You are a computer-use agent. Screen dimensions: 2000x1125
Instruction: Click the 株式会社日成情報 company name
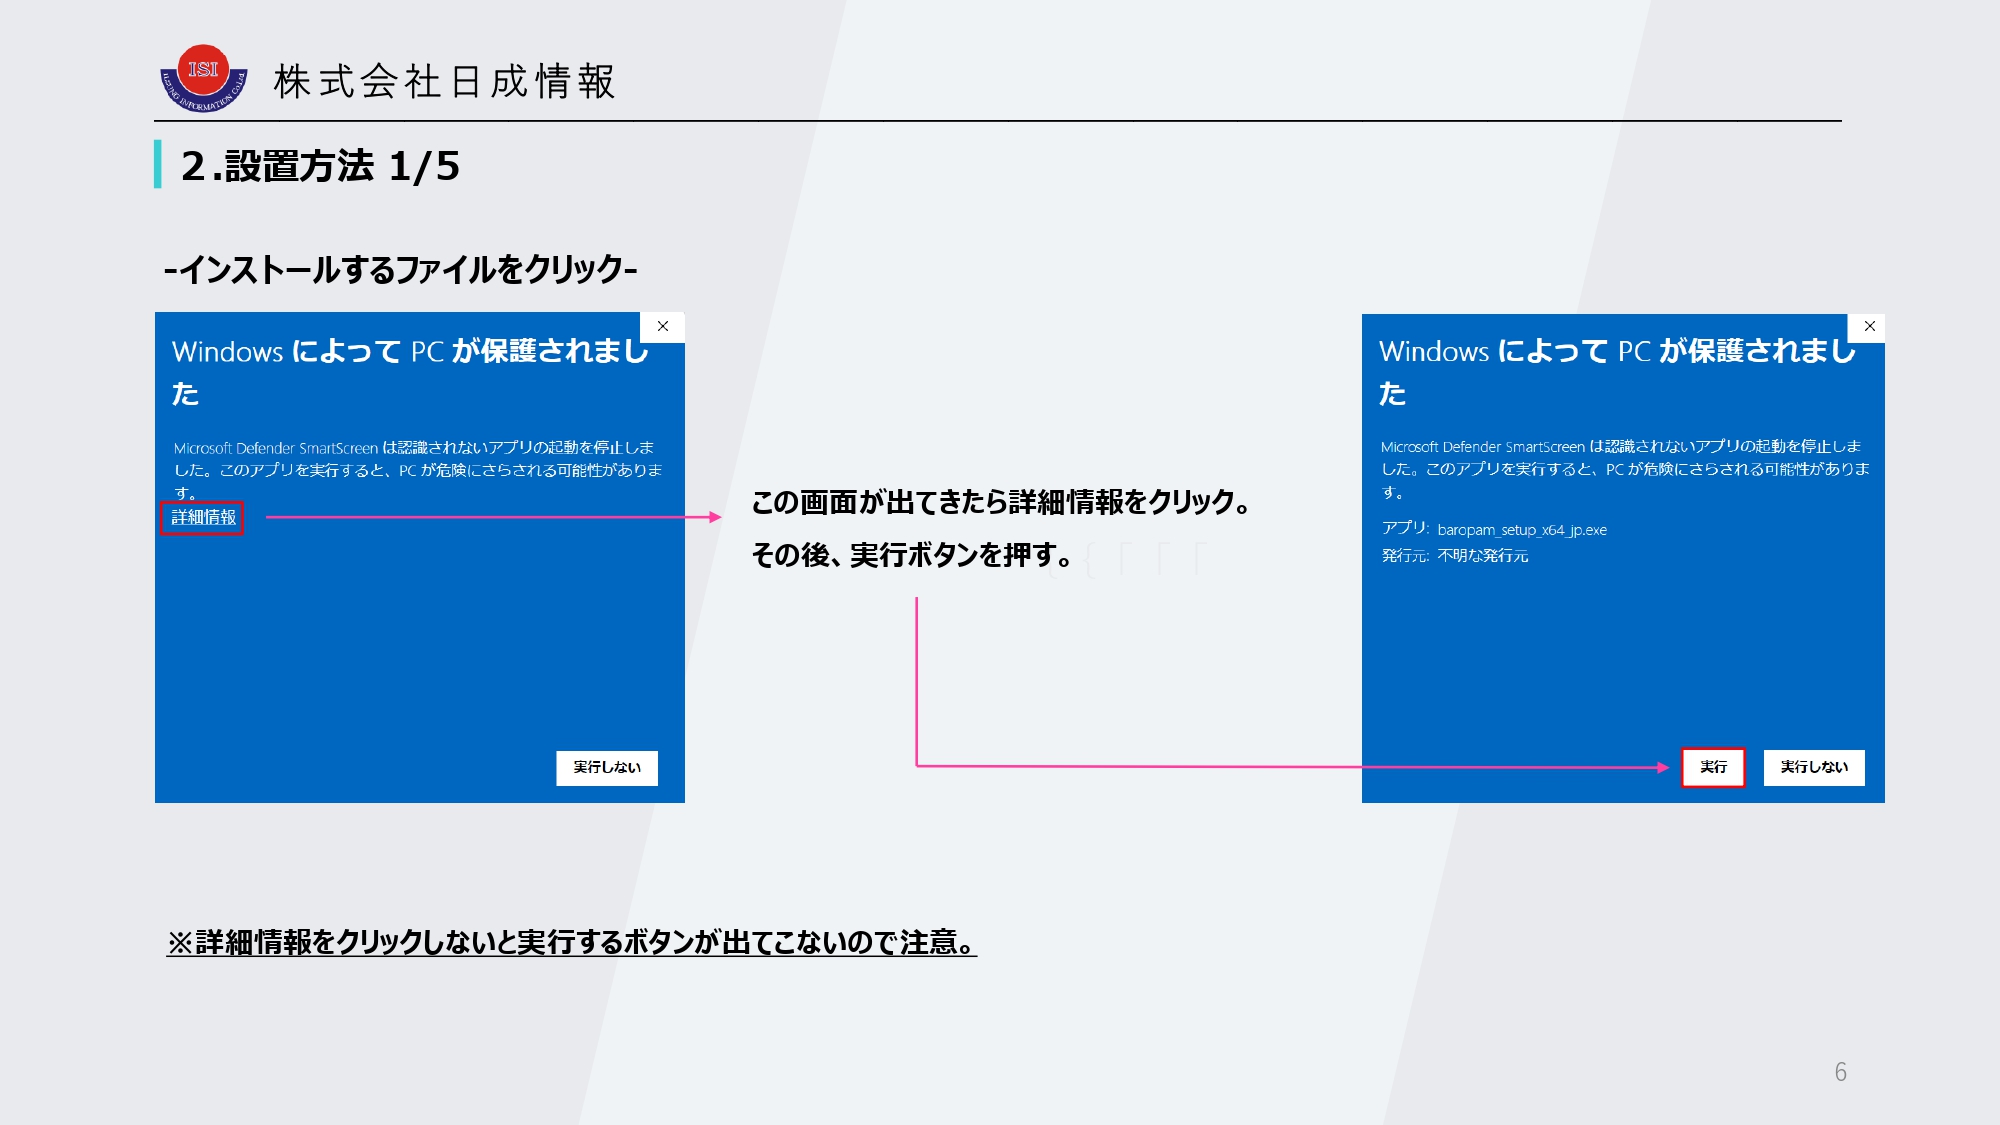tap(445, 81)
